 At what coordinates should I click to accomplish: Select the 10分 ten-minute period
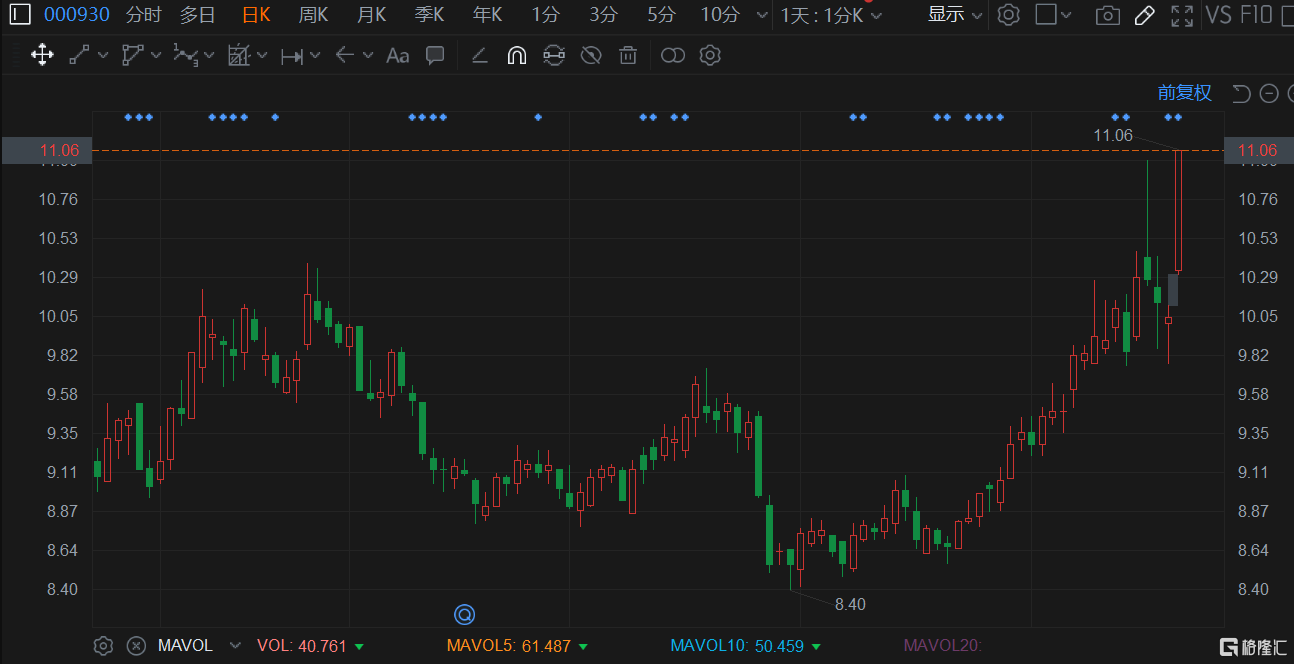[x=720, y=15]
